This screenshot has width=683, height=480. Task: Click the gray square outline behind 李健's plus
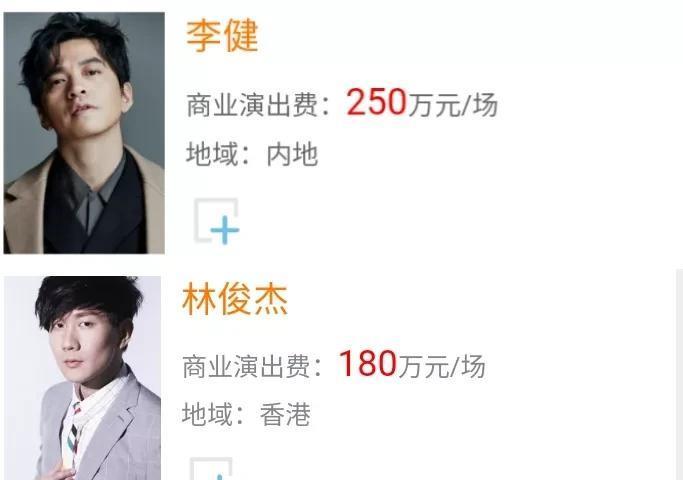(x=216, y=220)
